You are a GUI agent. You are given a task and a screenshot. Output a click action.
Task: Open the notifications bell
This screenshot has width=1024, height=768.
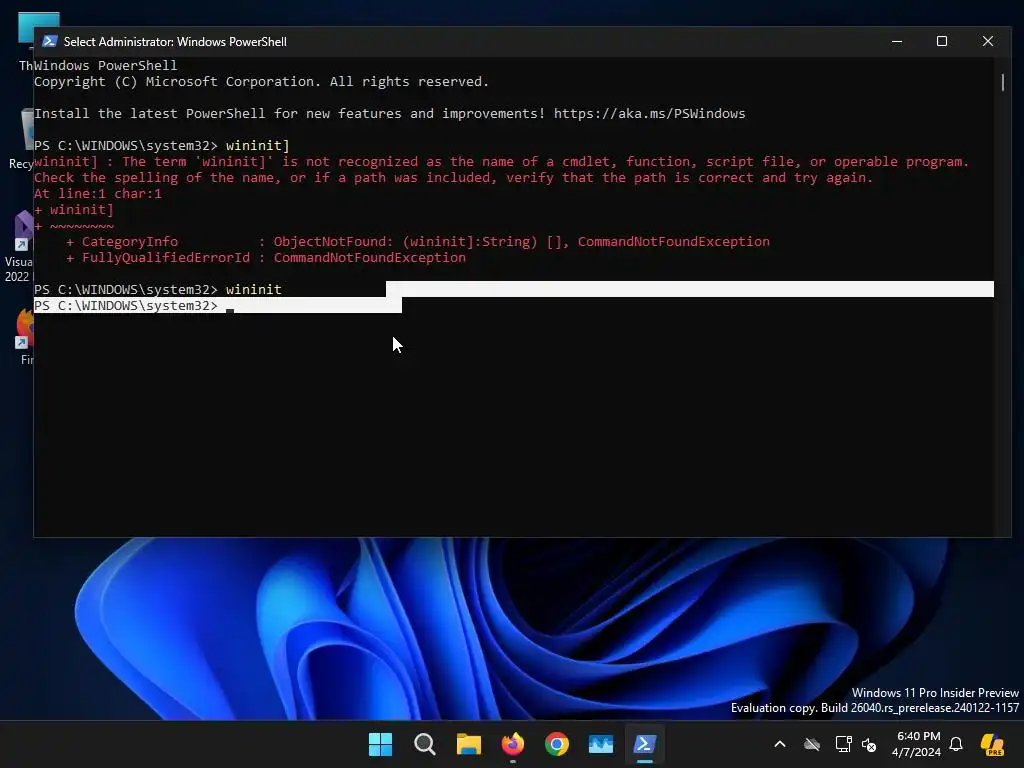tap(956, 744)
